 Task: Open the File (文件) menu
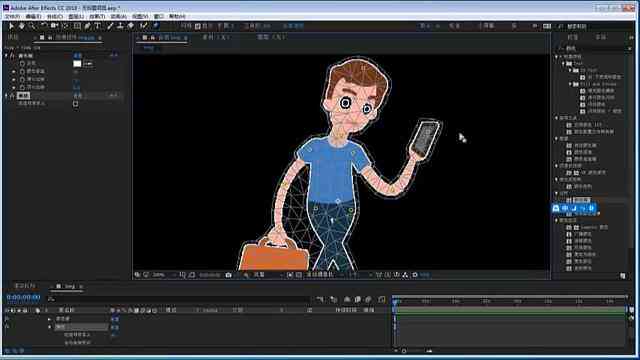click(11, 16)
